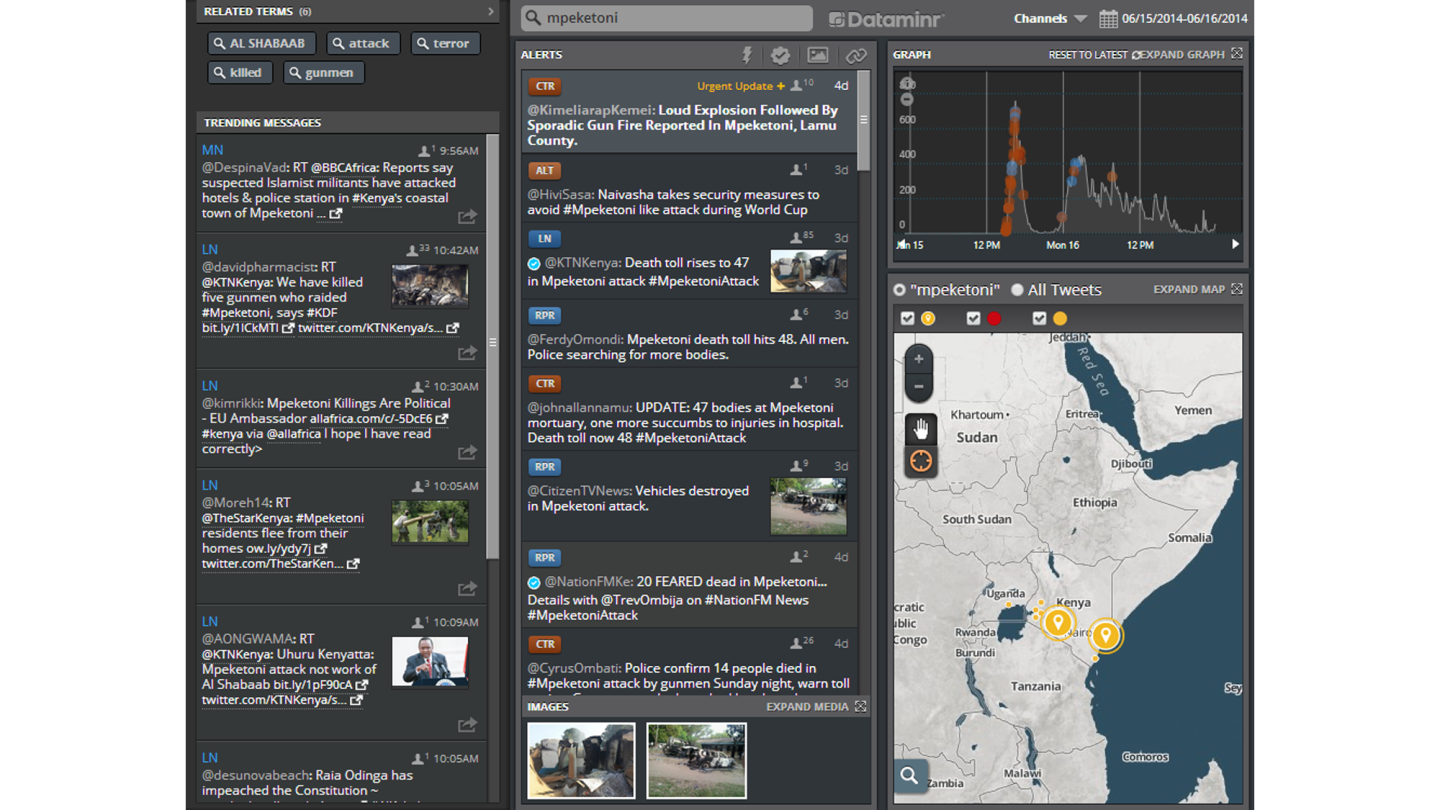Viewport: 1440px width, 810px height.
Task: Select the link filter icon in Alerts header
Action: click(856, 56)
